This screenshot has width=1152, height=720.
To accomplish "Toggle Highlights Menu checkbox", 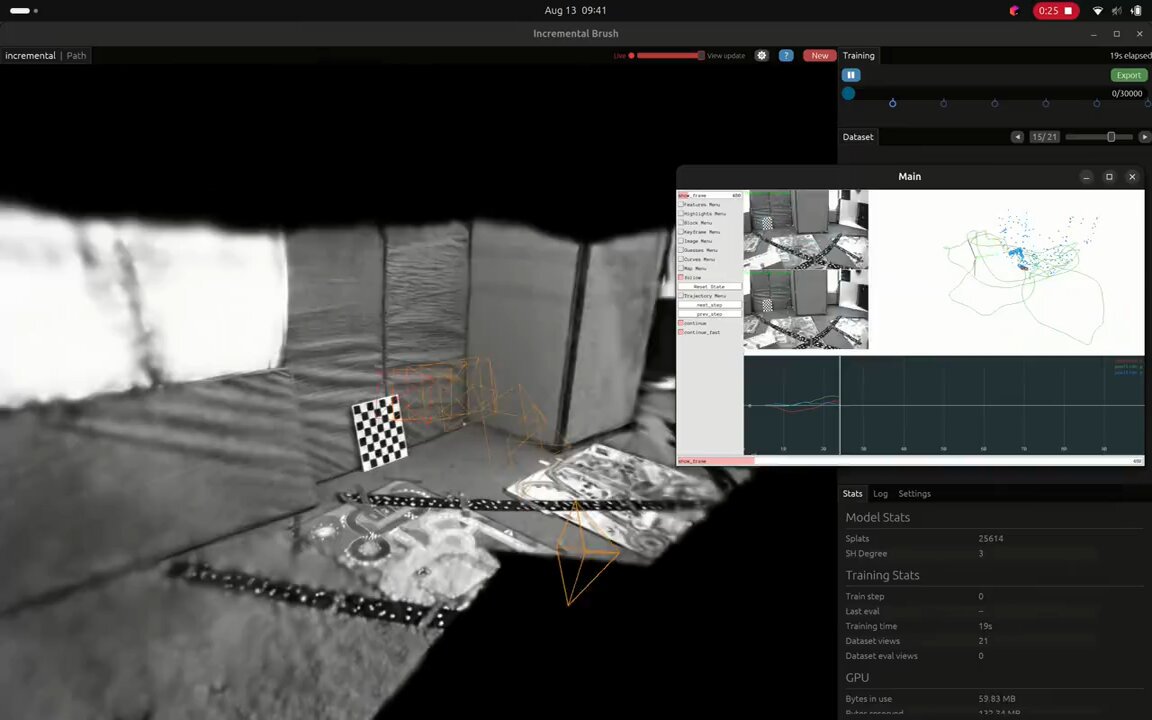I will tap(681, 214).
